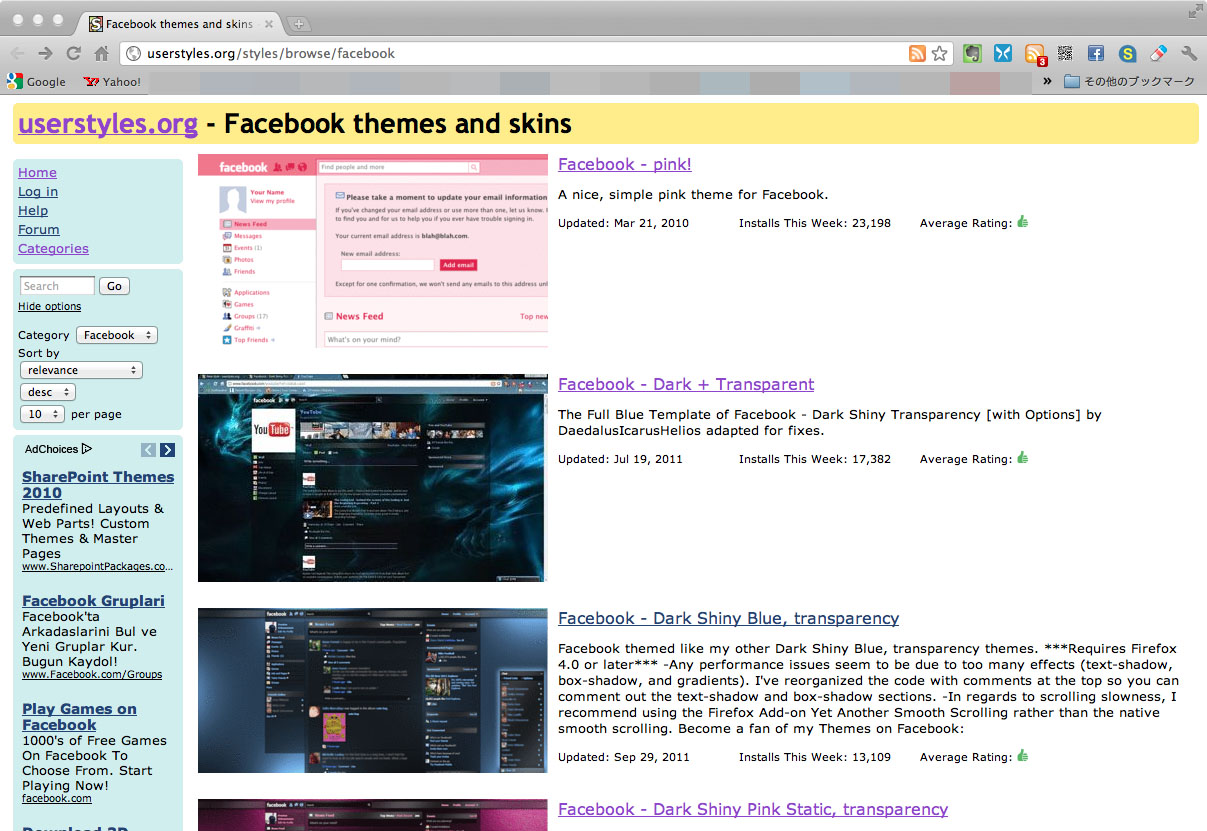
Task: Open the desc sort order dropdown
Action: [x=48, y=392]
